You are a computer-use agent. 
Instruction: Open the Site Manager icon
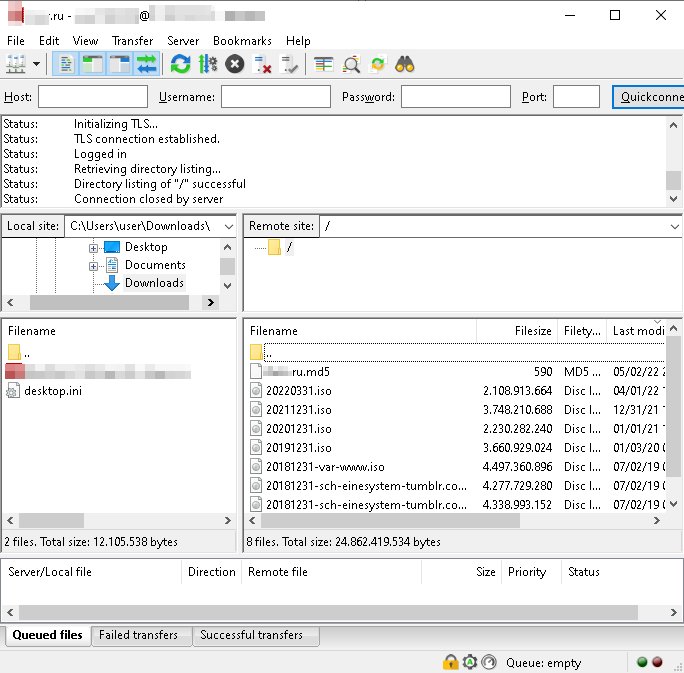tap(16, 65)
